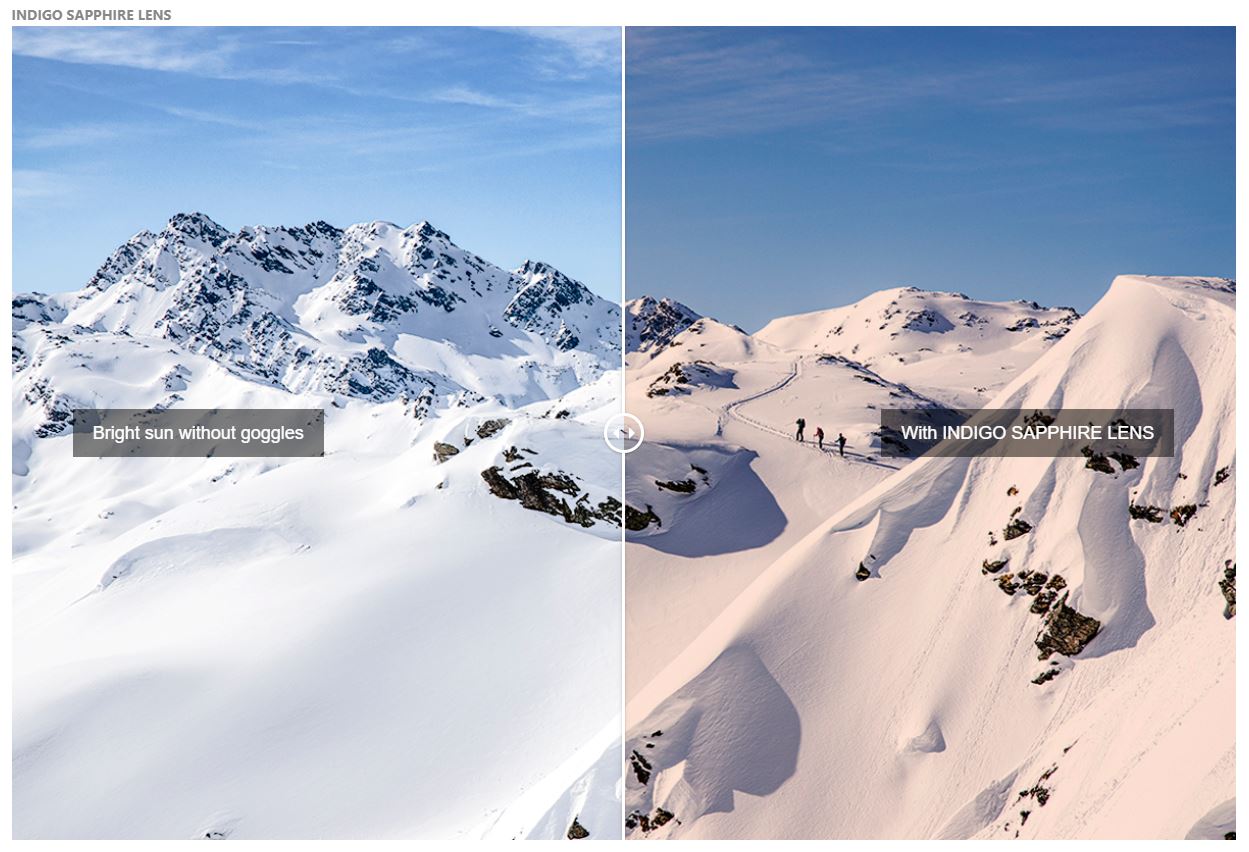Click the vertical white divider line above the handle
This screenshot has height=852, width=1249.
point(624,220)
